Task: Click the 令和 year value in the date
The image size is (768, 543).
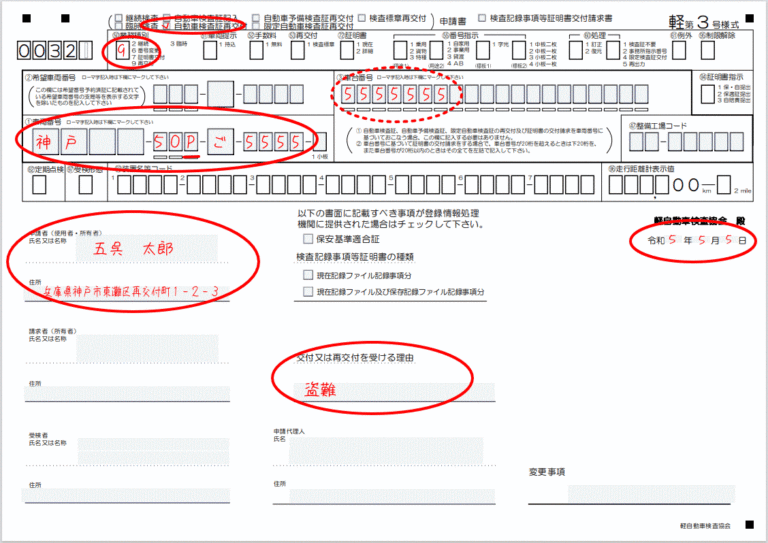Action: tap(672, 239)
